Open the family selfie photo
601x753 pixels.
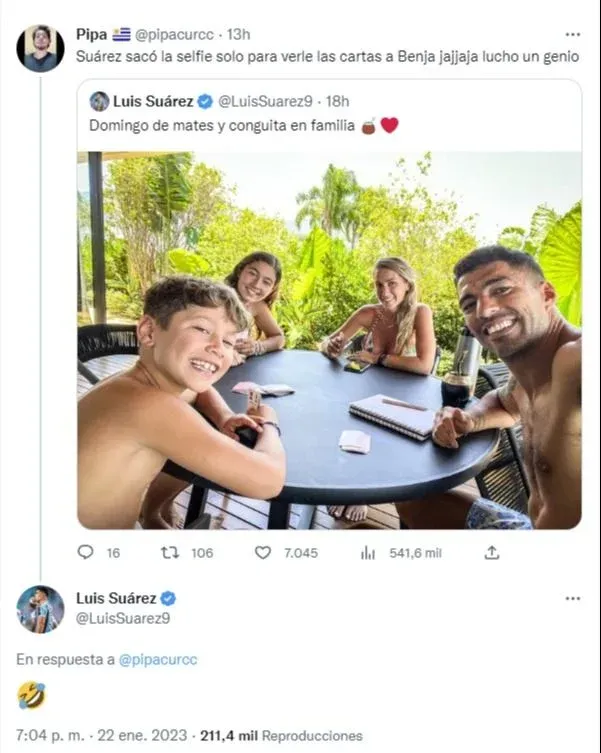pos(329,340)
